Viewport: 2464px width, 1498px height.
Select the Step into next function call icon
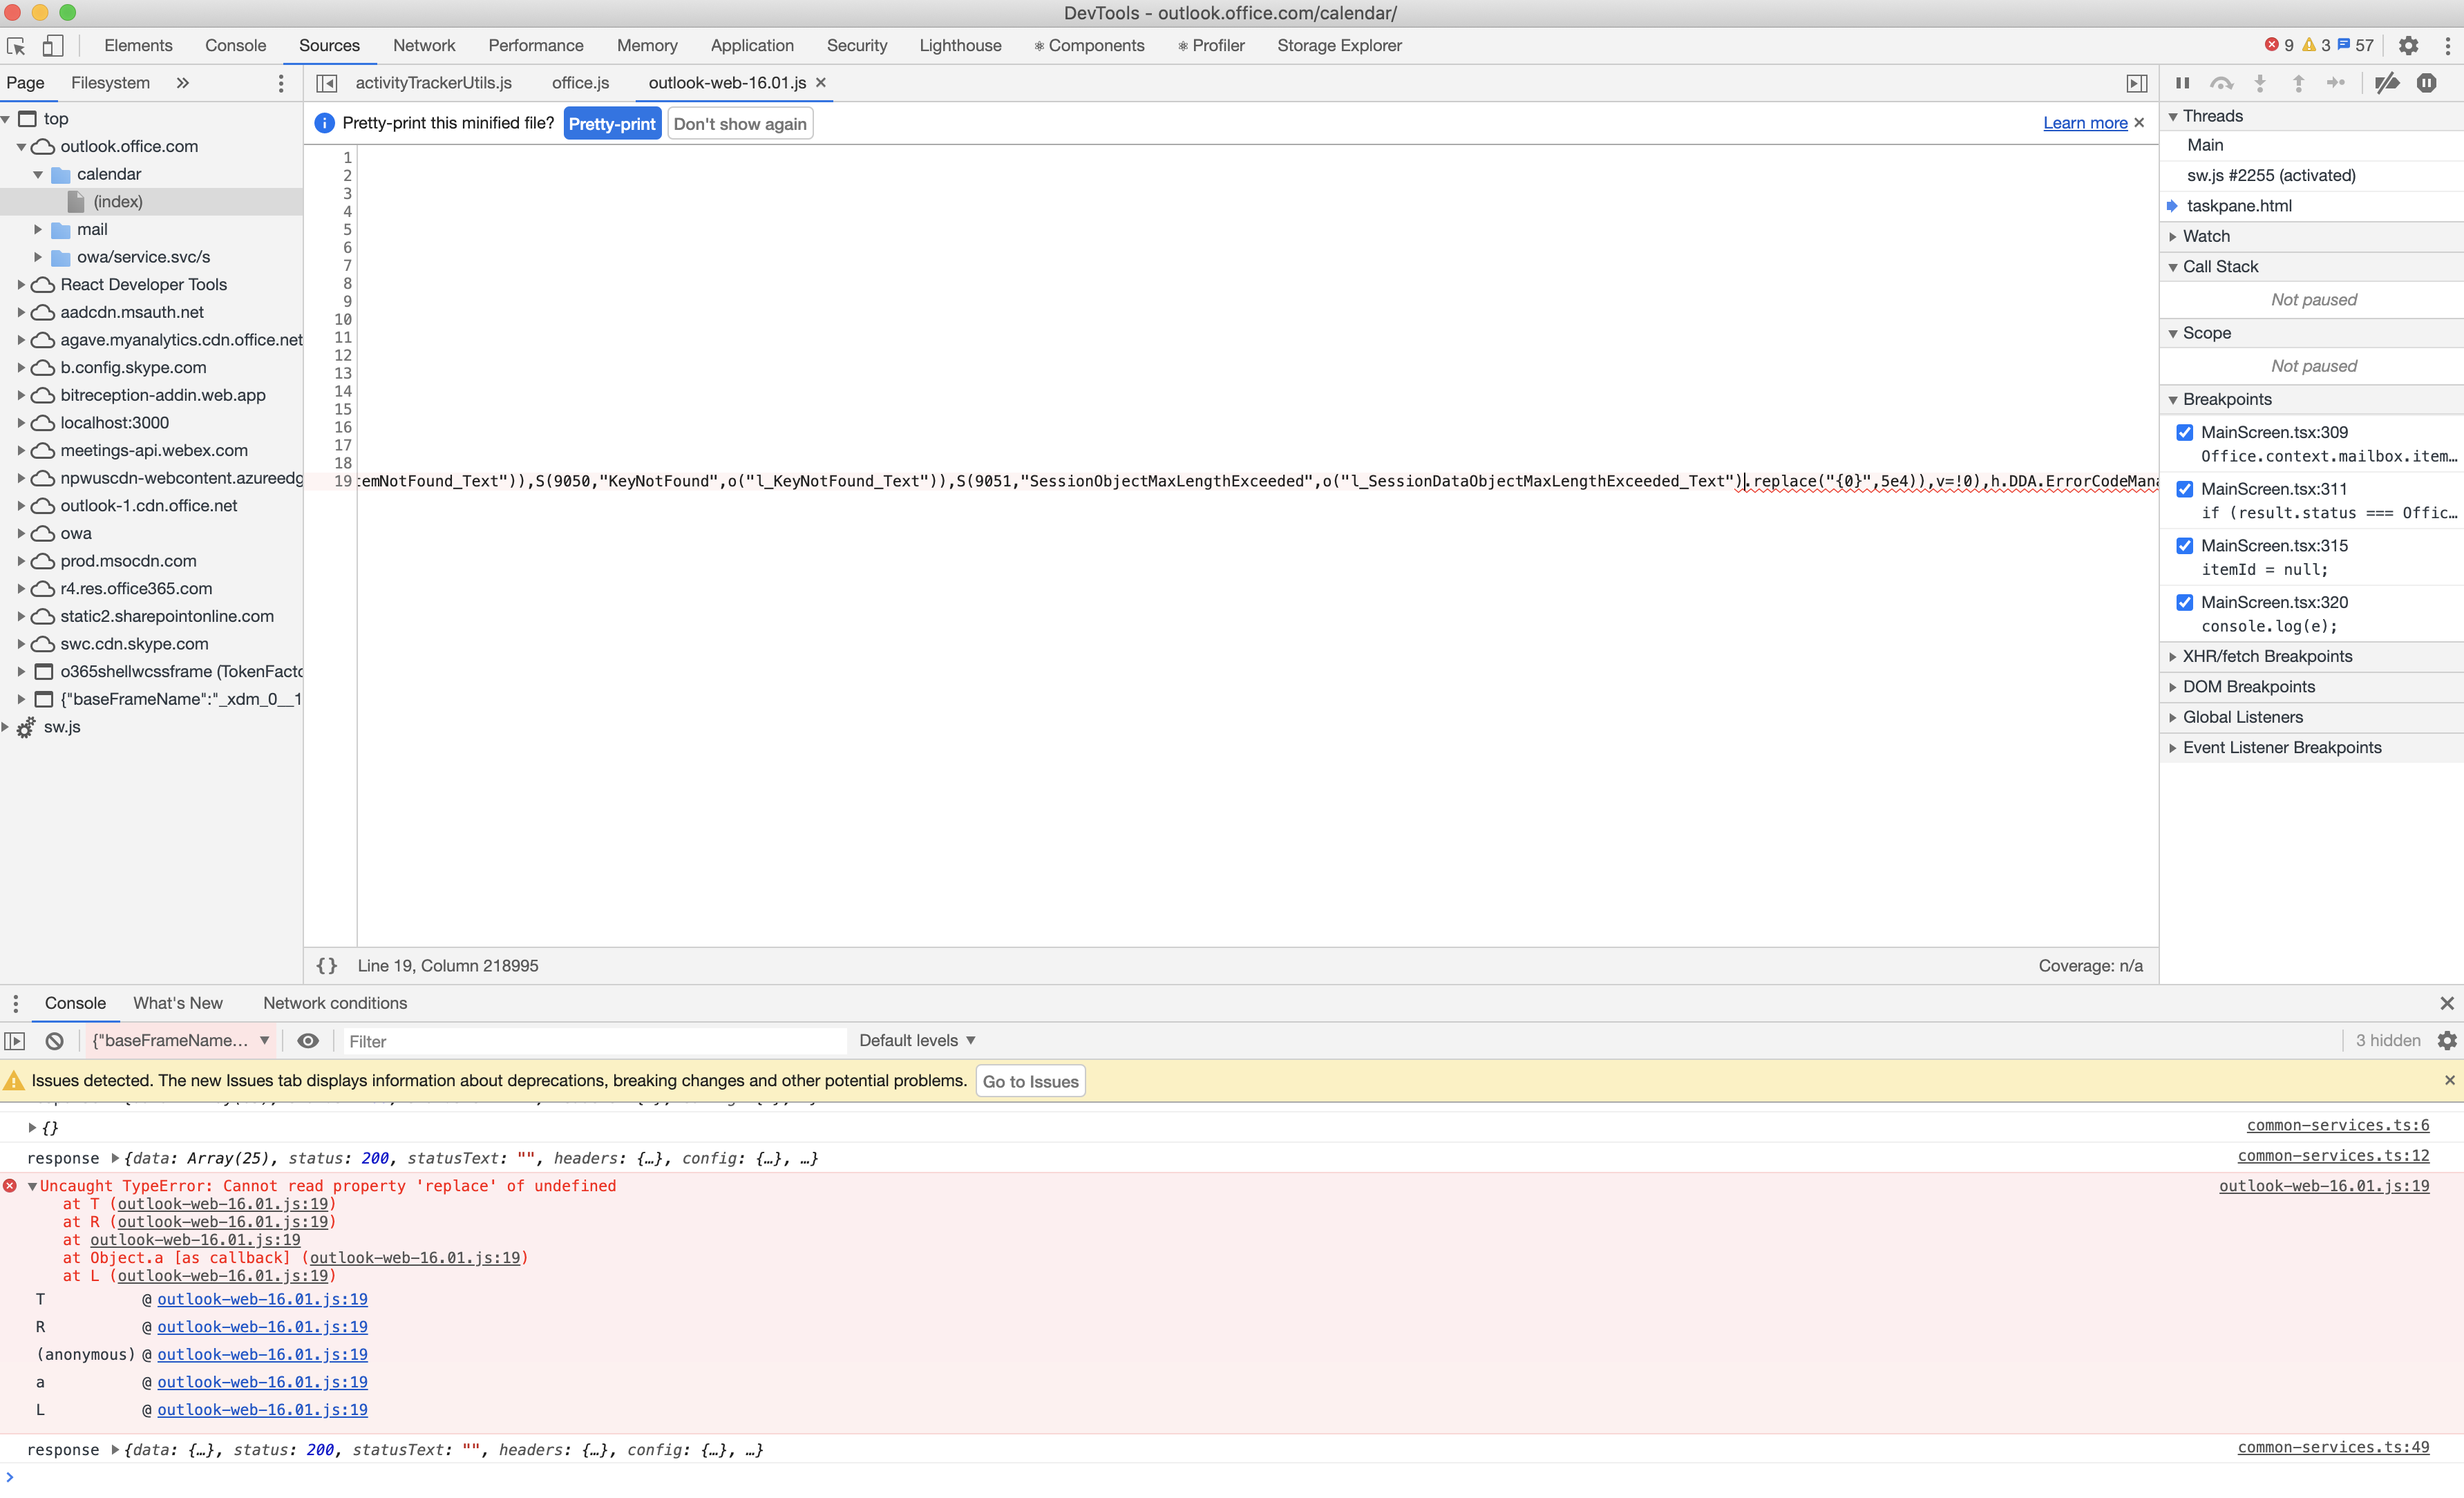point(2260,83)
